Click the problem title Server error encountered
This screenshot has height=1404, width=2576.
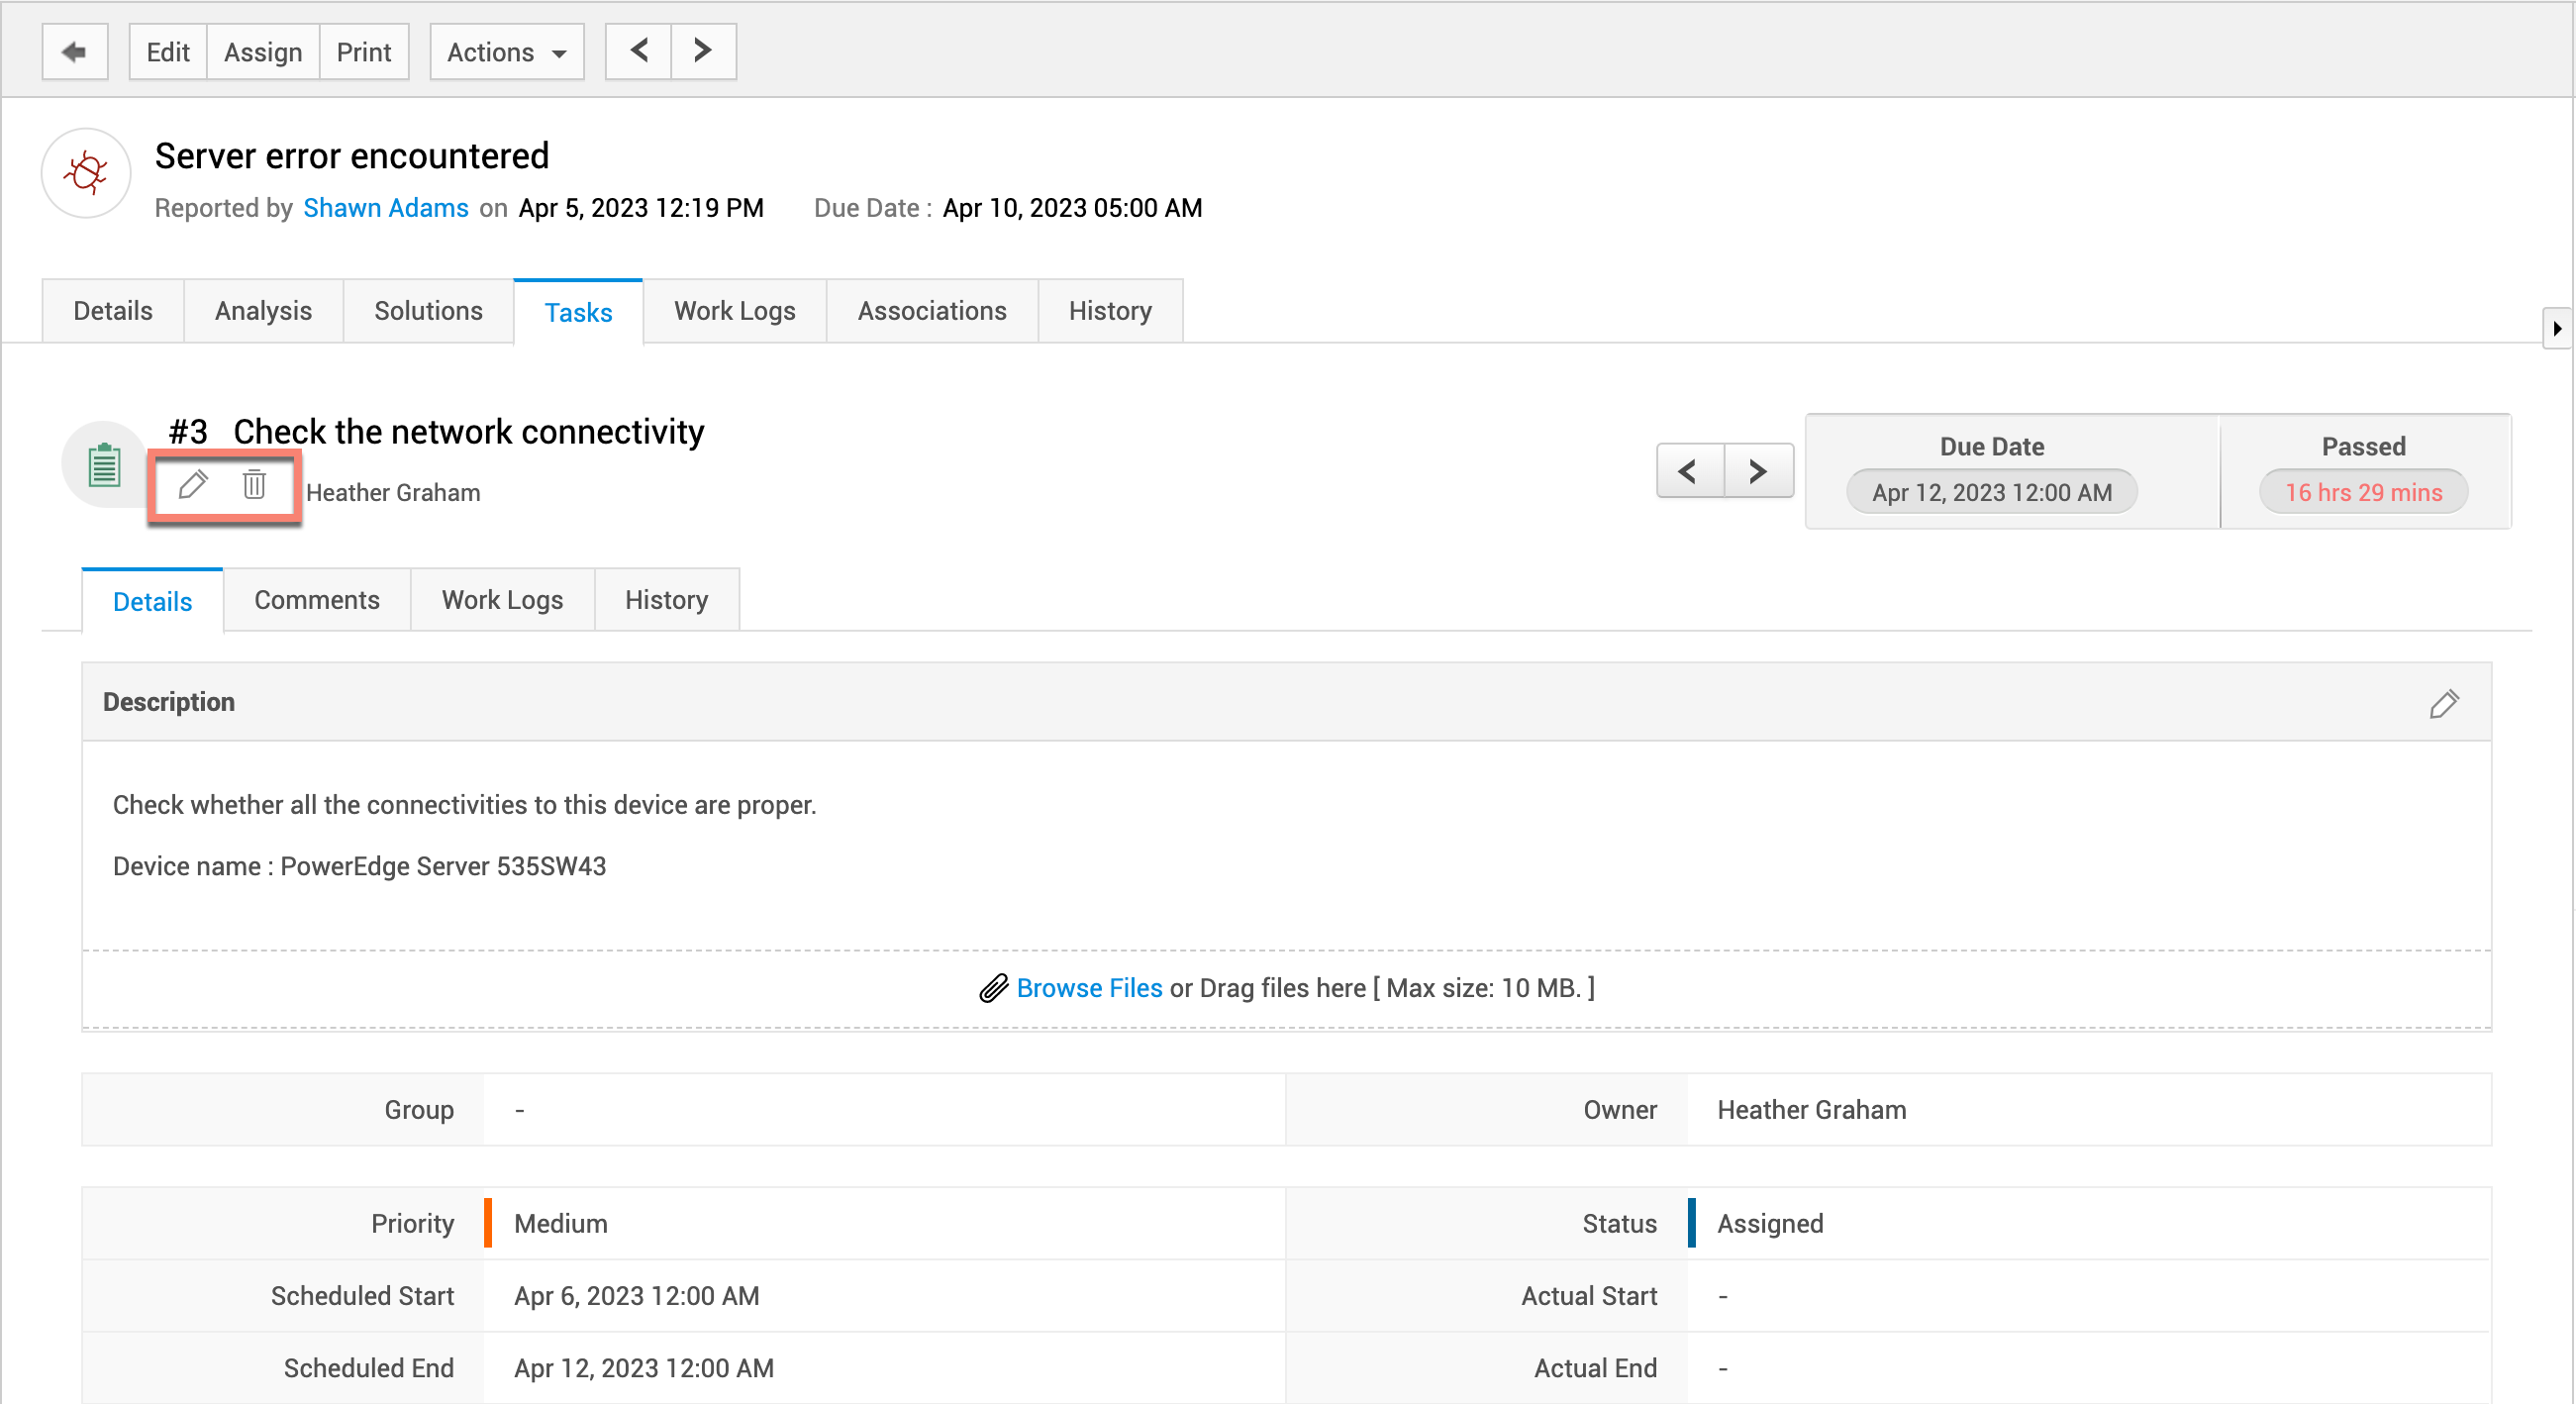point(352,156)
